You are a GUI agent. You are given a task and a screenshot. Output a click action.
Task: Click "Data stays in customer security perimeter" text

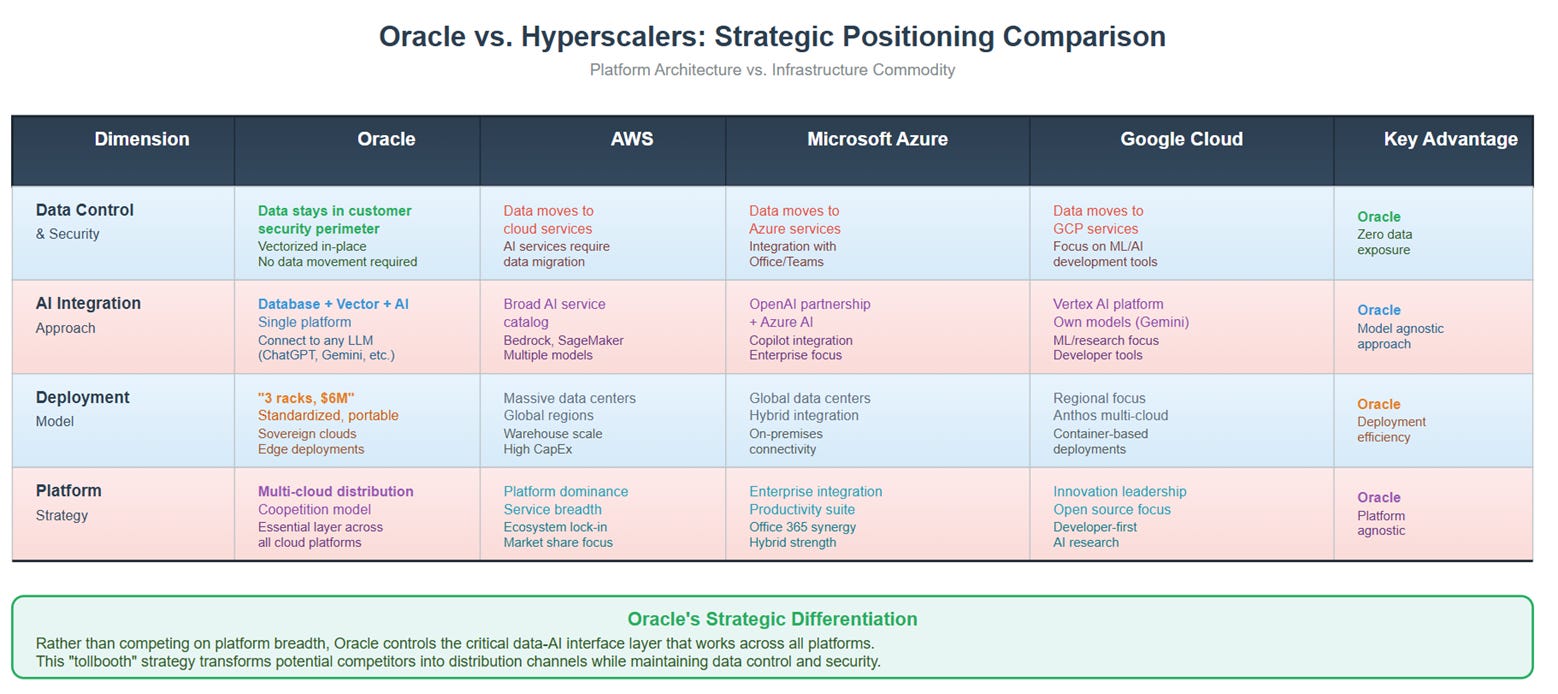point(334,220)
